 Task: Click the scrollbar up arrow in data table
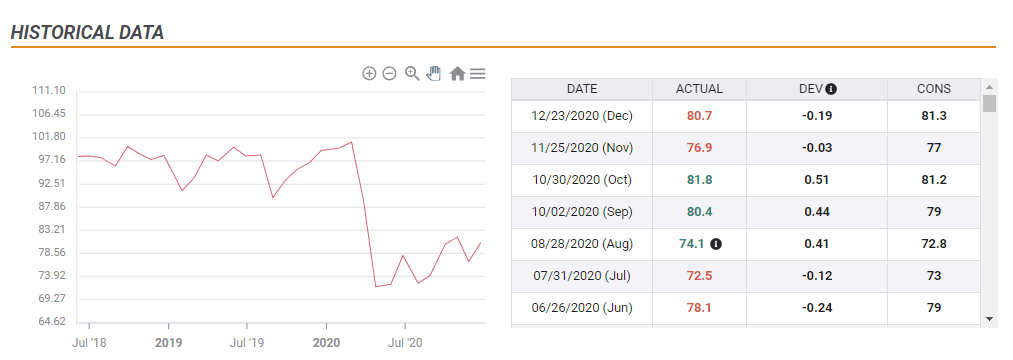989,87
